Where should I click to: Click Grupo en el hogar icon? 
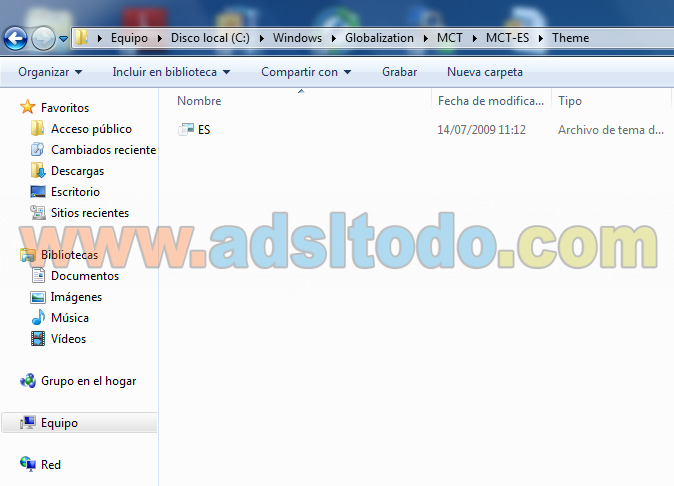click(28, 381)
